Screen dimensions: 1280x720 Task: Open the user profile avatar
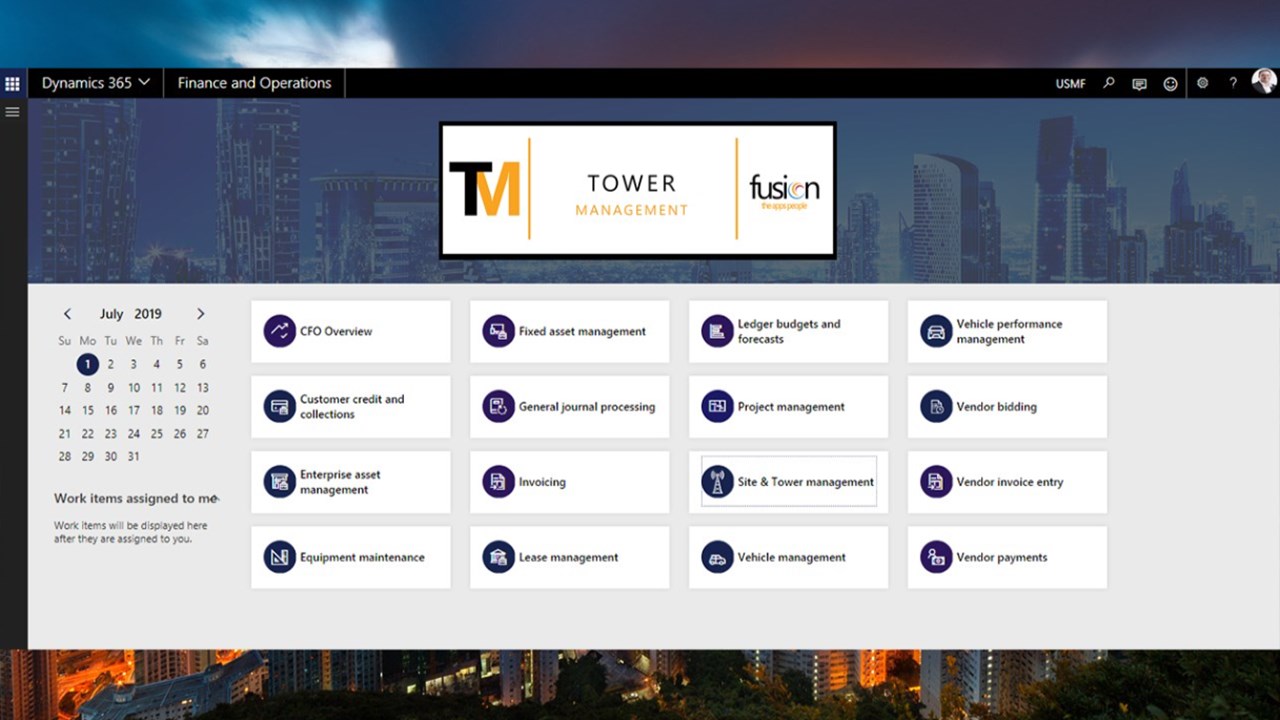[x=1264, y=83]
